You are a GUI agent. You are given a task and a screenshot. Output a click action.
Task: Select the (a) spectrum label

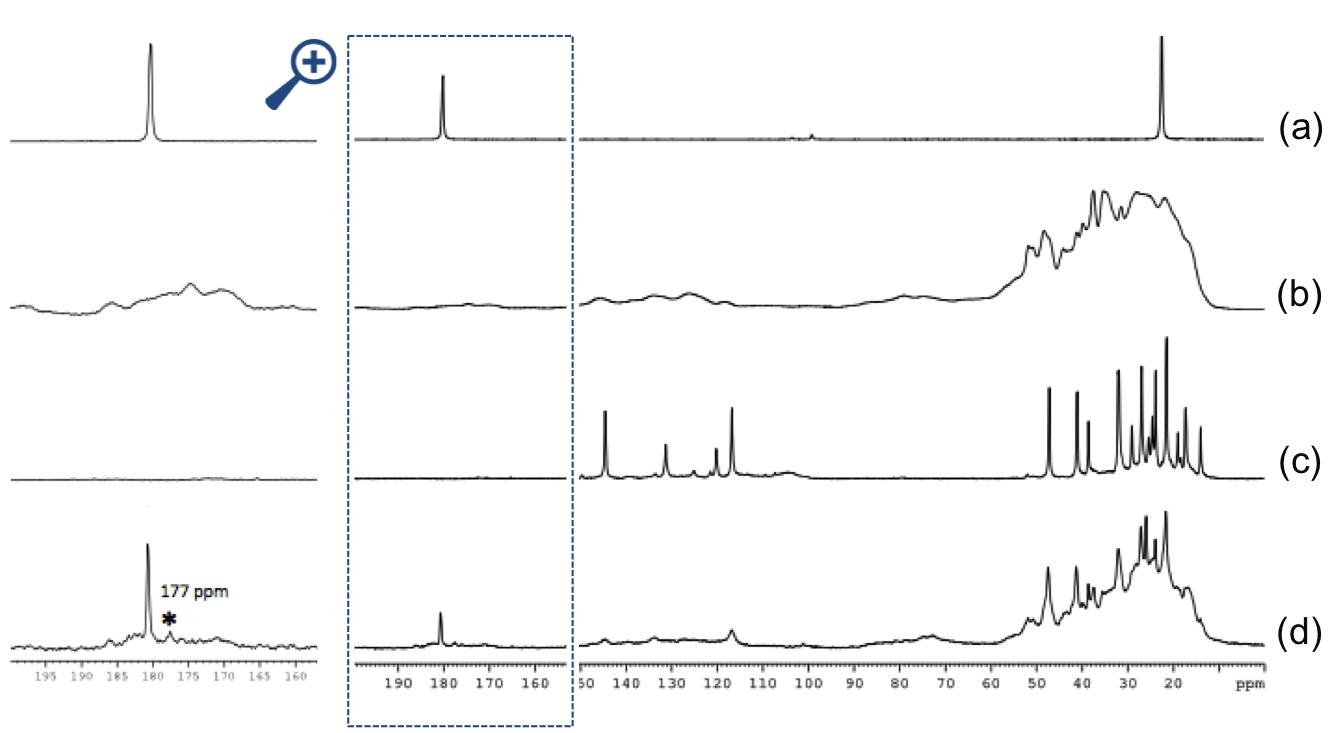[1299, 126]
